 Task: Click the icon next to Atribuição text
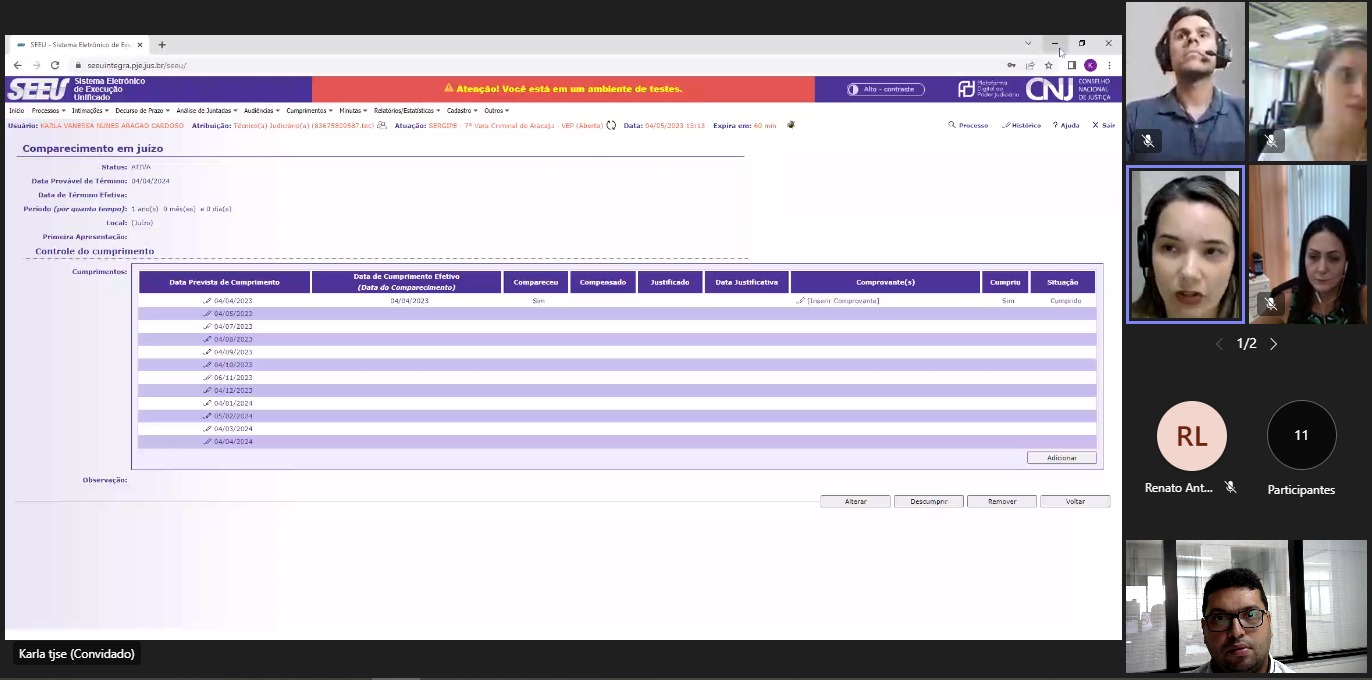[x=382, y=126]
